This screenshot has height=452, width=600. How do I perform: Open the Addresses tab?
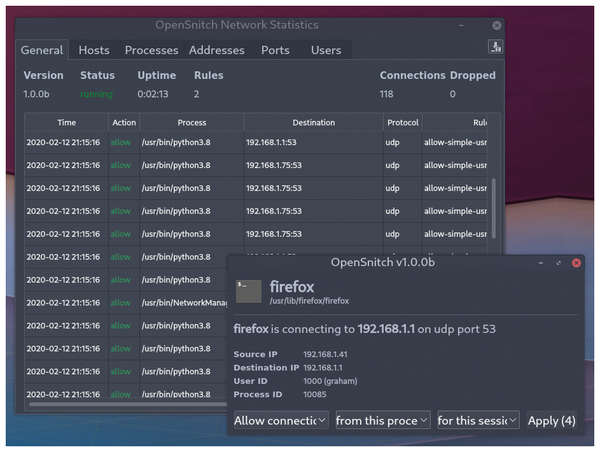click(217, 50)
